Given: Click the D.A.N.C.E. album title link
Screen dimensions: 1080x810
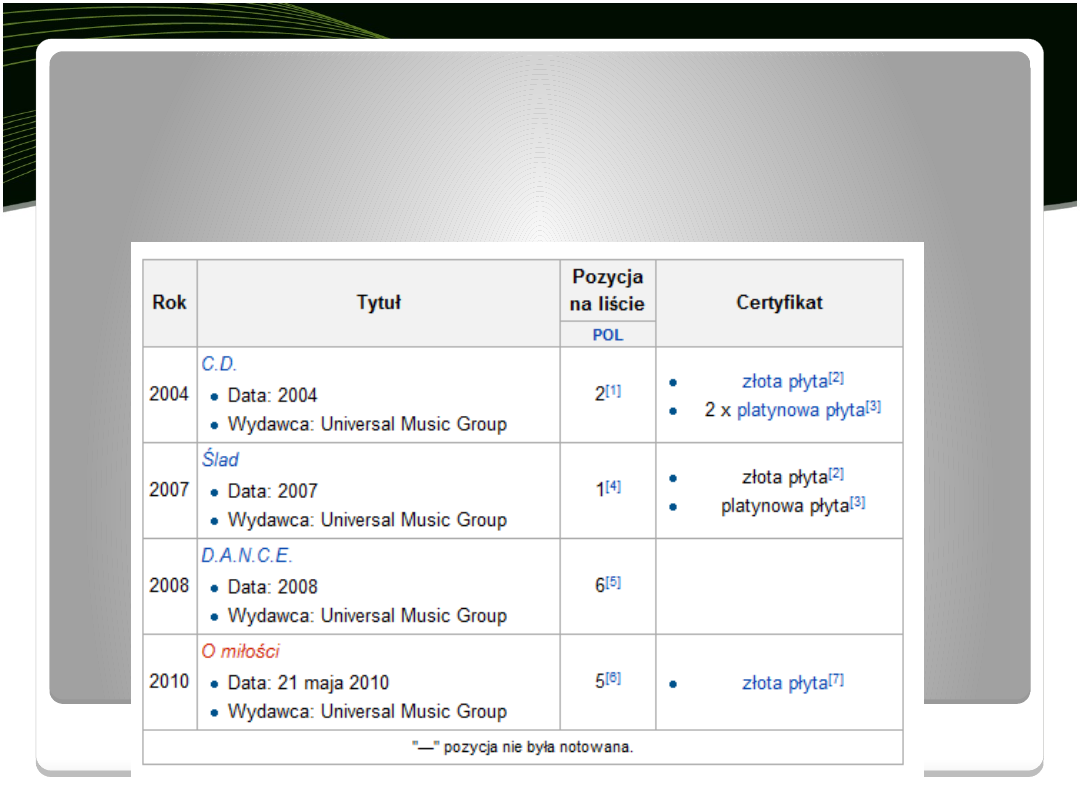Looking at the screenshot, I should (x=247, y=556).
